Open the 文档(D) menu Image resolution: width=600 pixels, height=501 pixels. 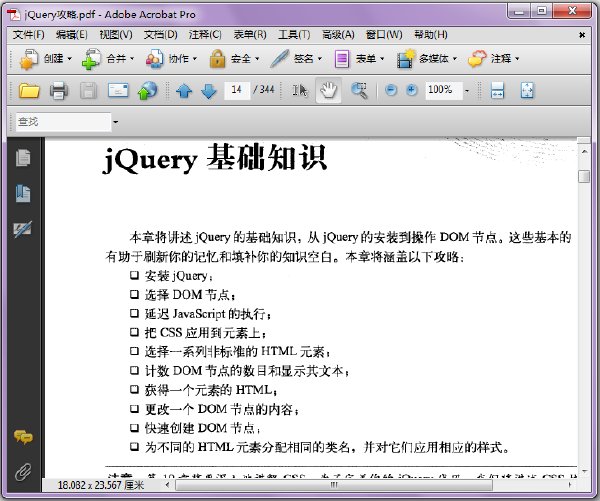[x=160, y=35]
